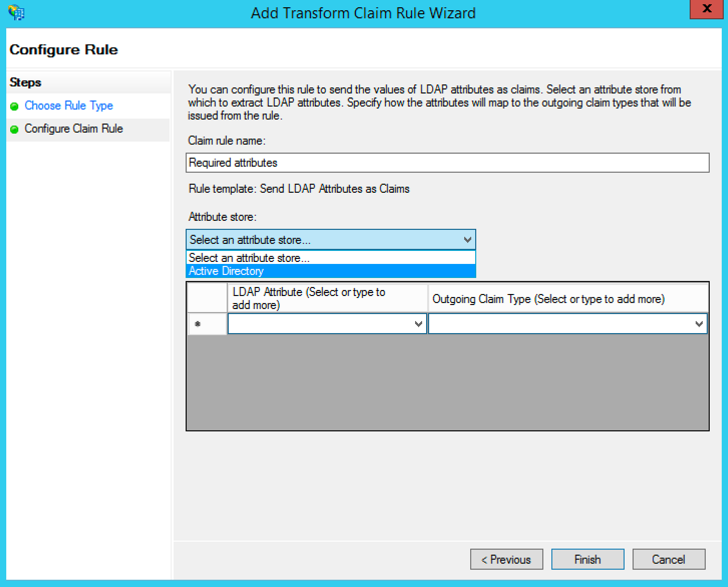Collapse the Attribute store dropdown arrow
This screenshot has width=728, height=587.
pyautogui.click(x=467, y=240)
